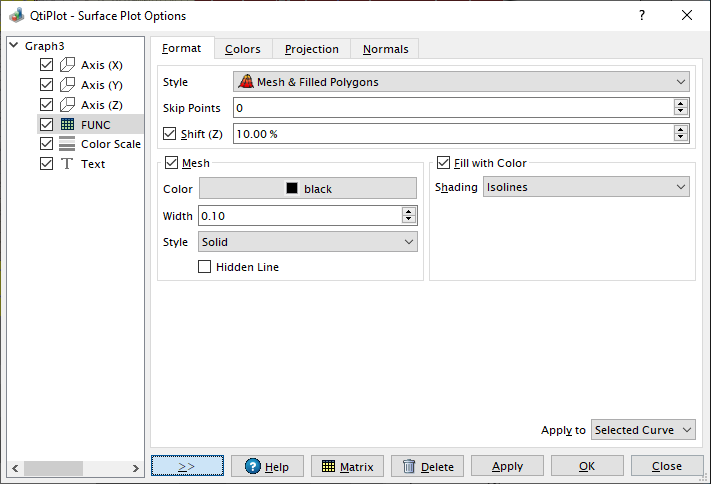Click the black mesh color button
Viewport: 711px width, 484px height.
tap(308, 188)
